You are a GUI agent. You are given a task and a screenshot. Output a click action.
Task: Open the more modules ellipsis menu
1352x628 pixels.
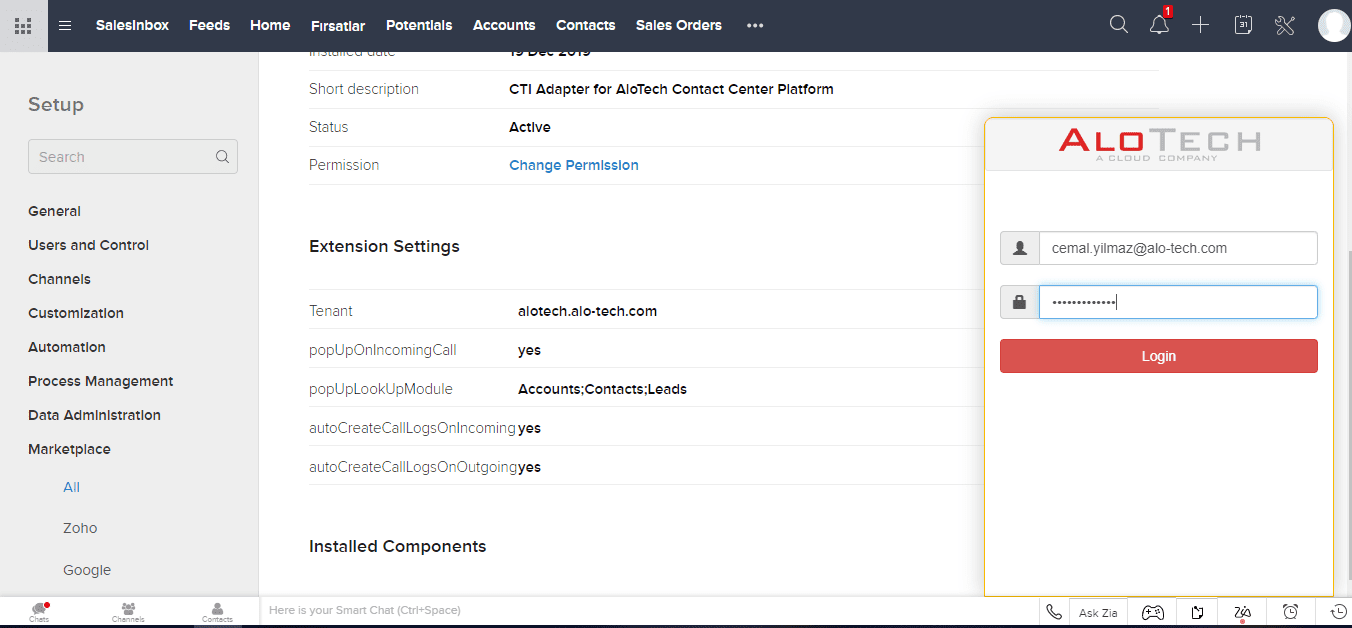755,25
